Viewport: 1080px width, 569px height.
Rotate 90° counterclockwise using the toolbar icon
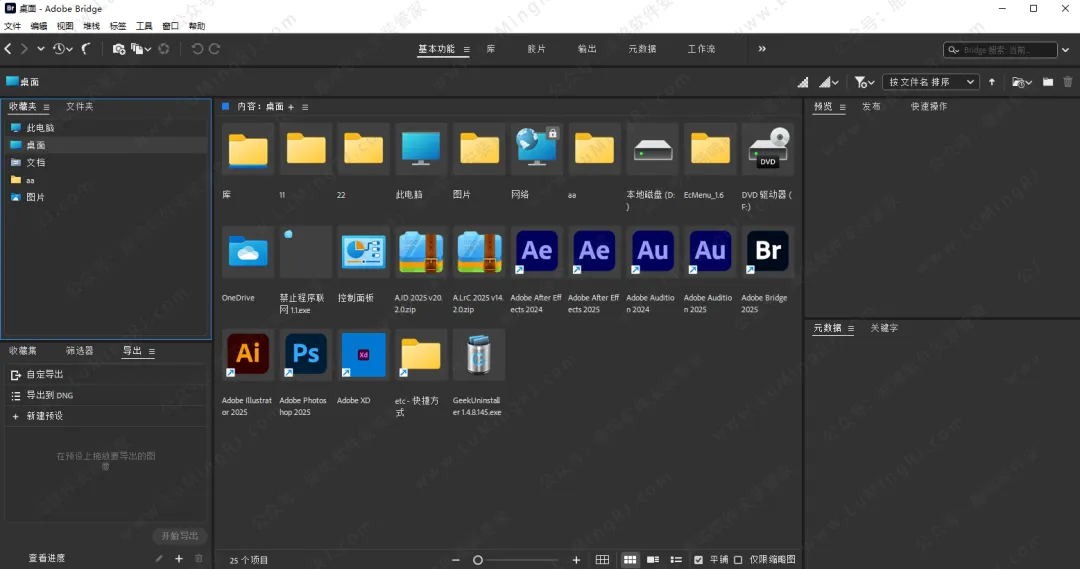point(197,49)
